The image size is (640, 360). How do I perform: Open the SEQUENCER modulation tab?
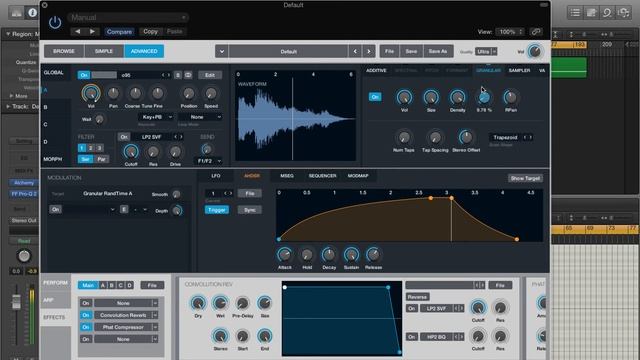322,176
